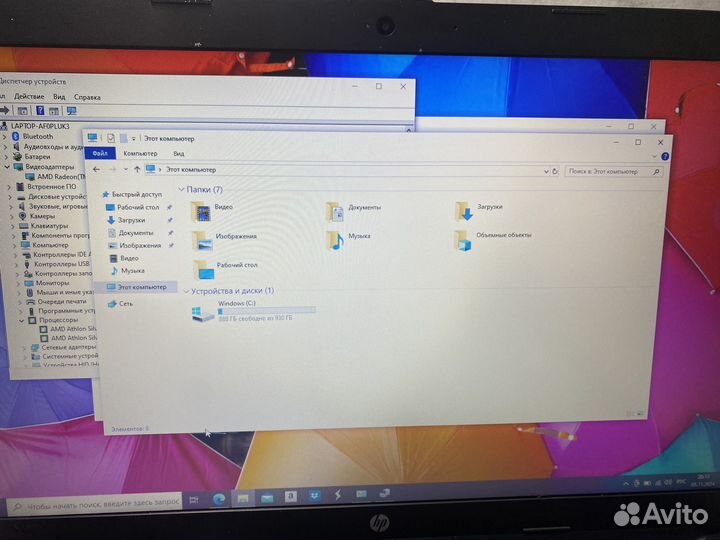Click the search box Поиск в: Этот компьютер
This screenshot has width=720, height=540.
pos(614,172)
